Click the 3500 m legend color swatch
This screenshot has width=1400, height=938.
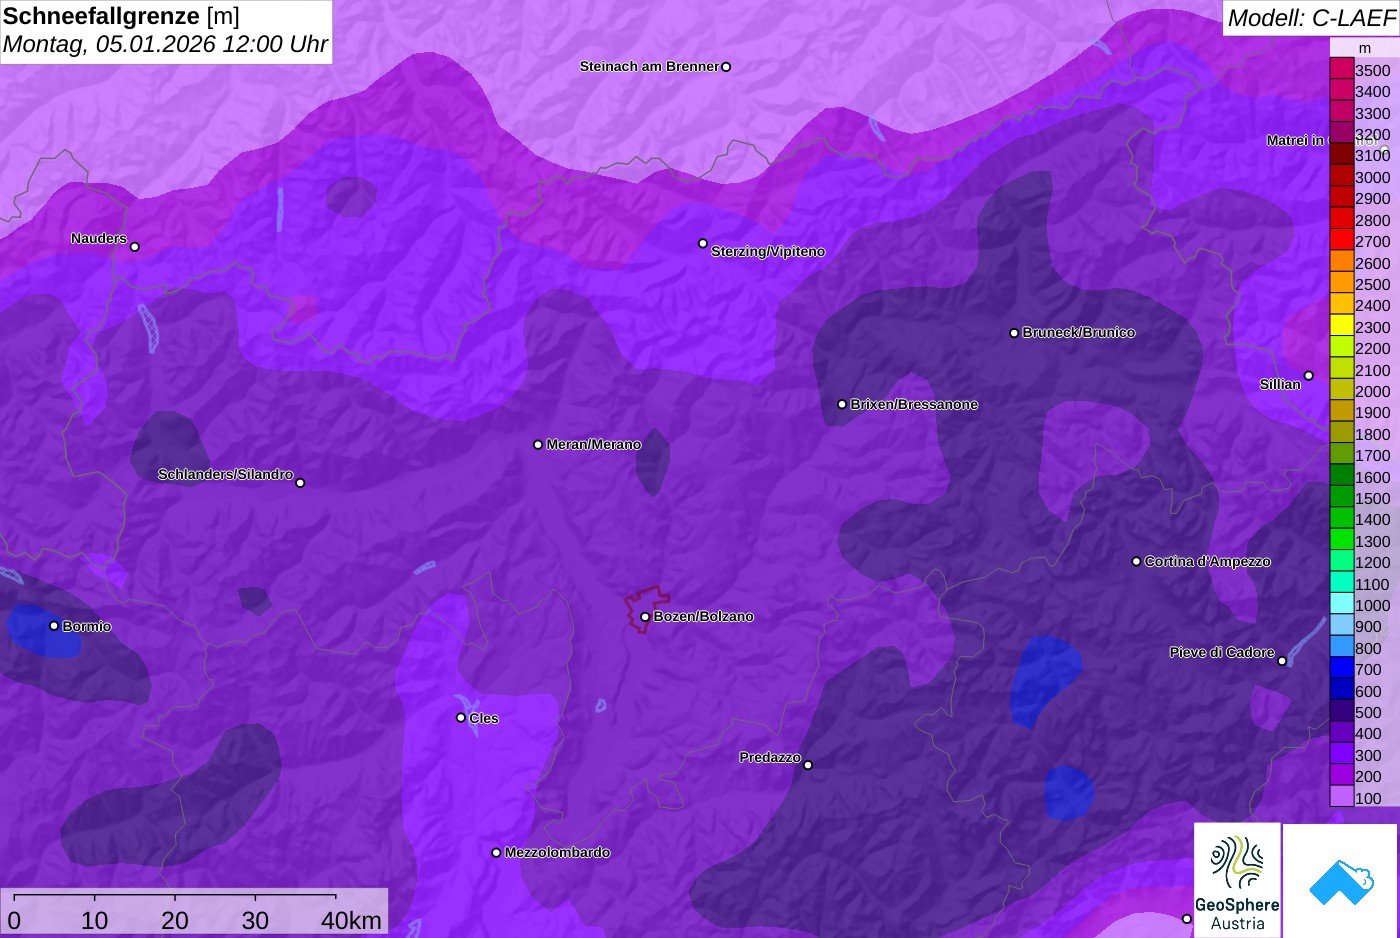pos(1341,69)
